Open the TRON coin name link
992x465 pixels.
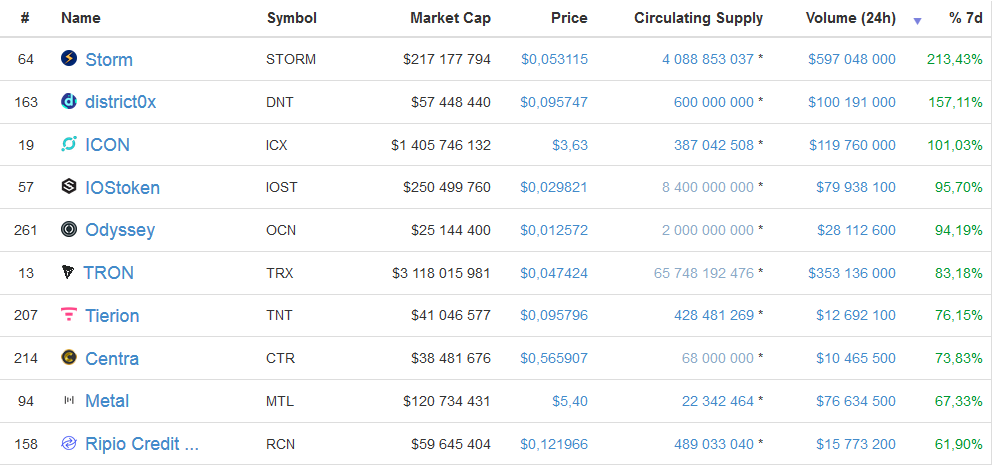click(x=109, y=273)
